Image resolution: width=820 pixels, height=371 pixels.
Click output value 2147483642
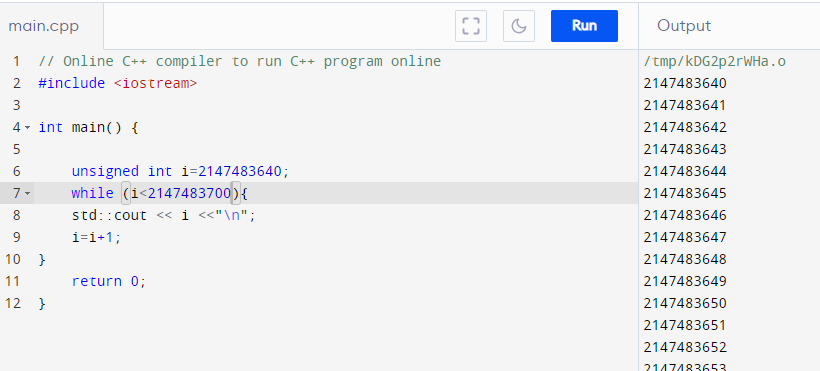(x=685, y=127)
